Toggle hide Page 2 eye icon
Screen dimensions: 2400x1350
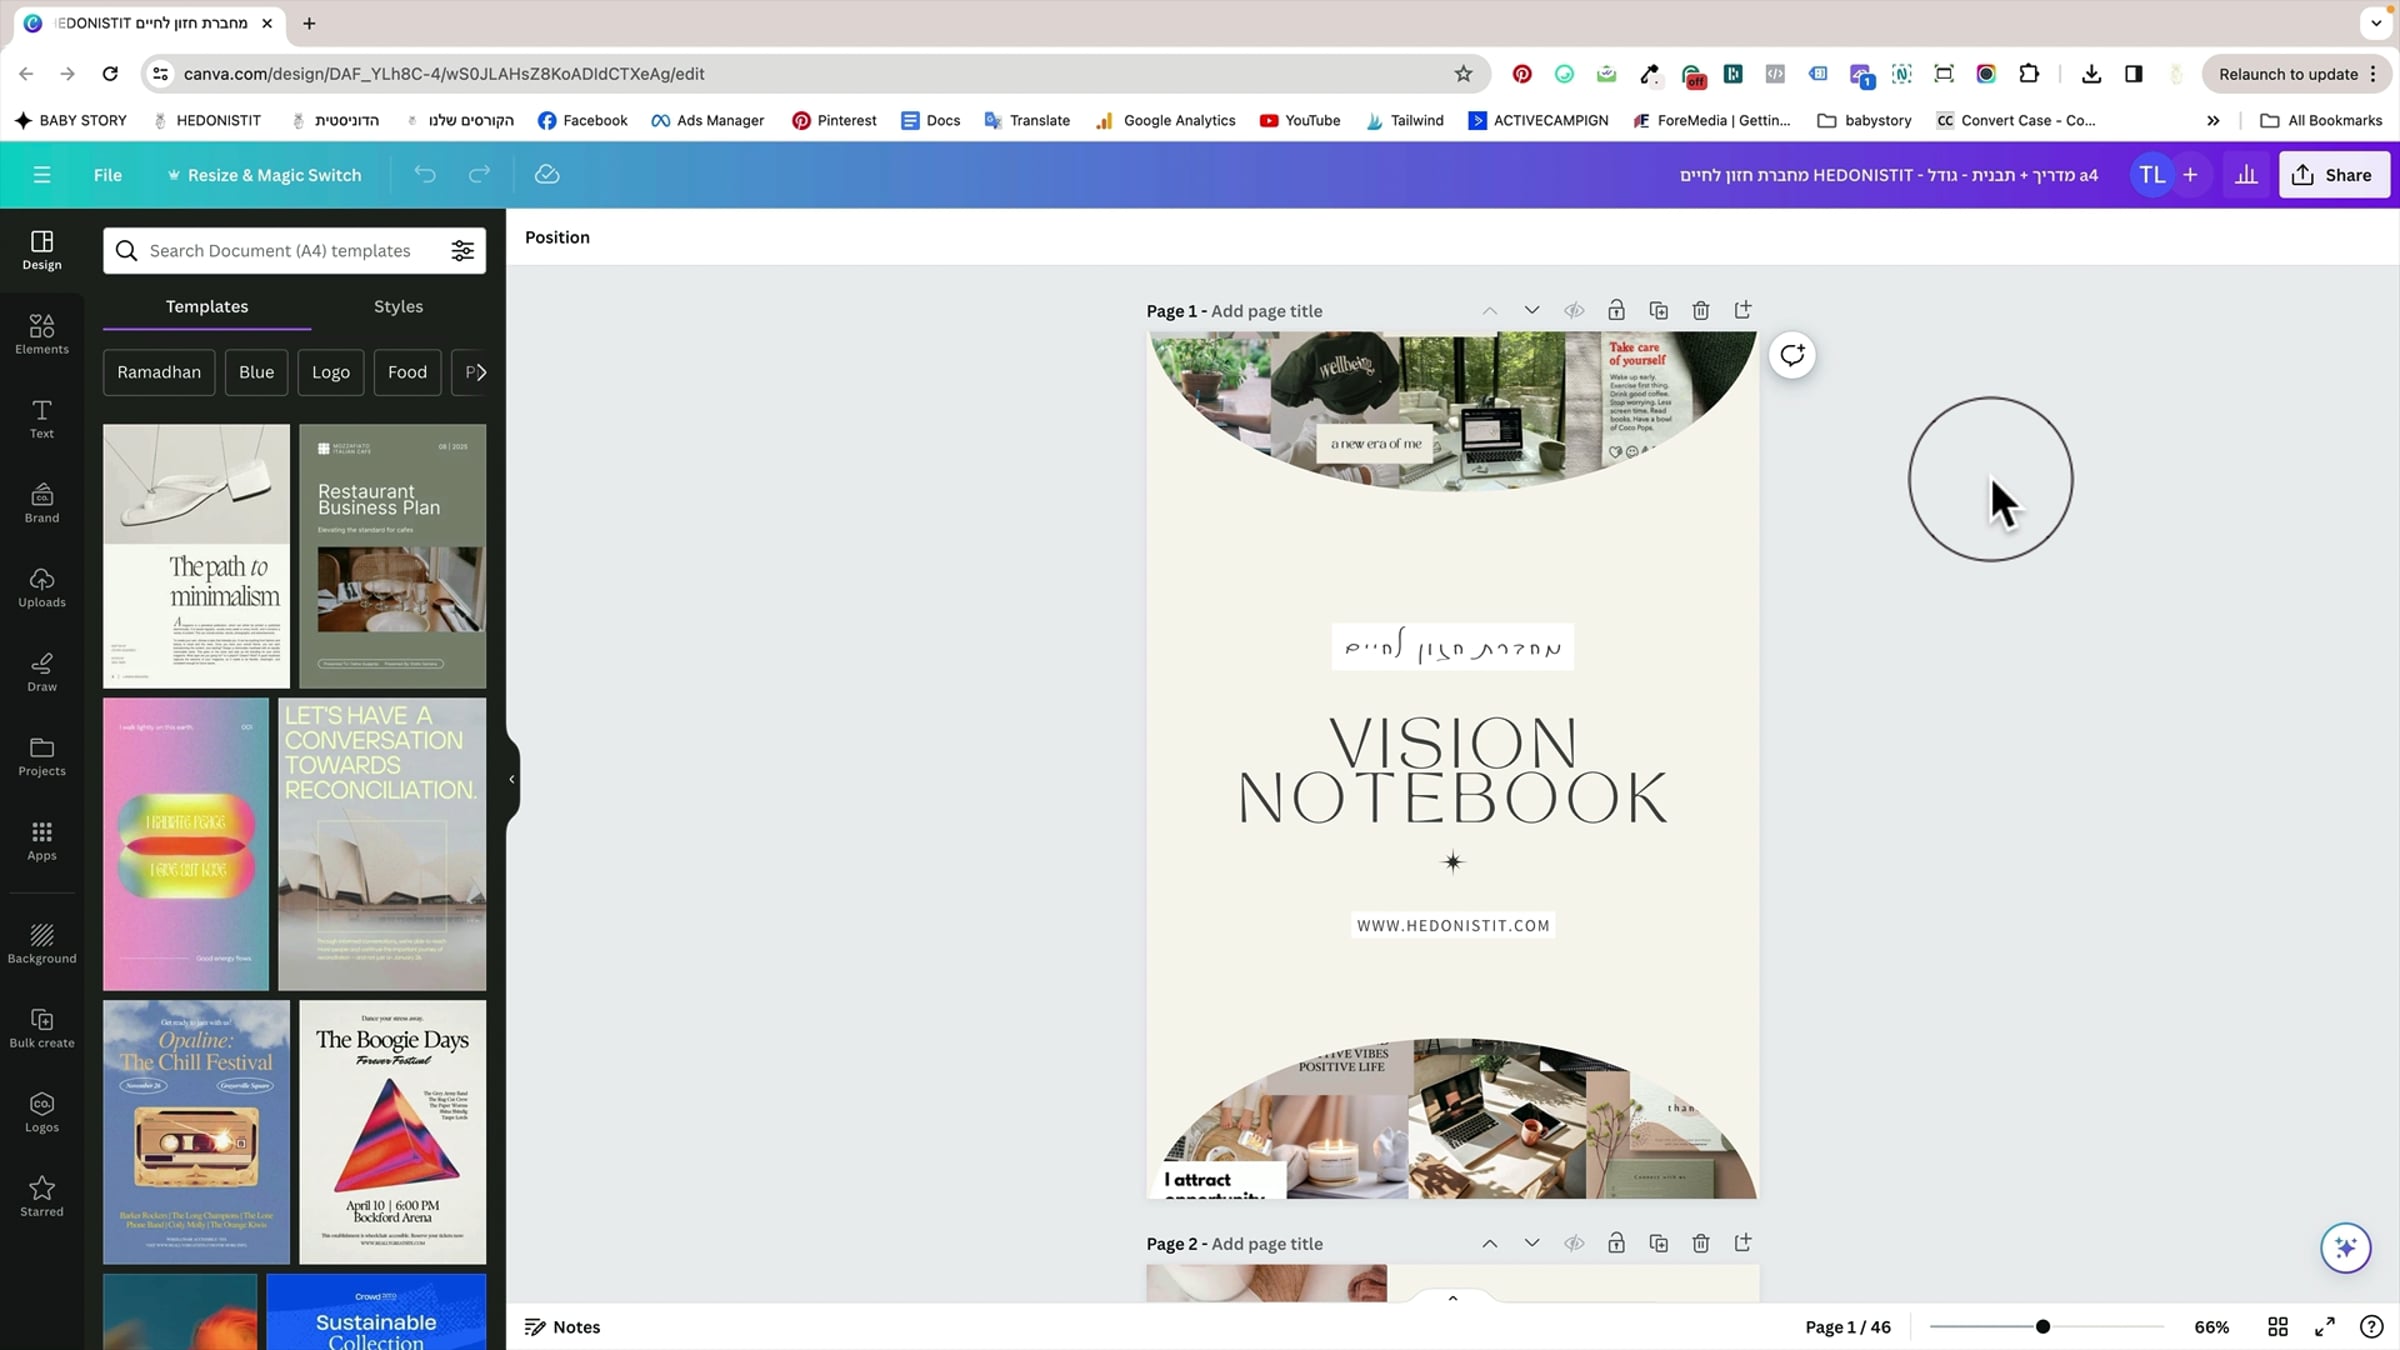[1574, 1243]
